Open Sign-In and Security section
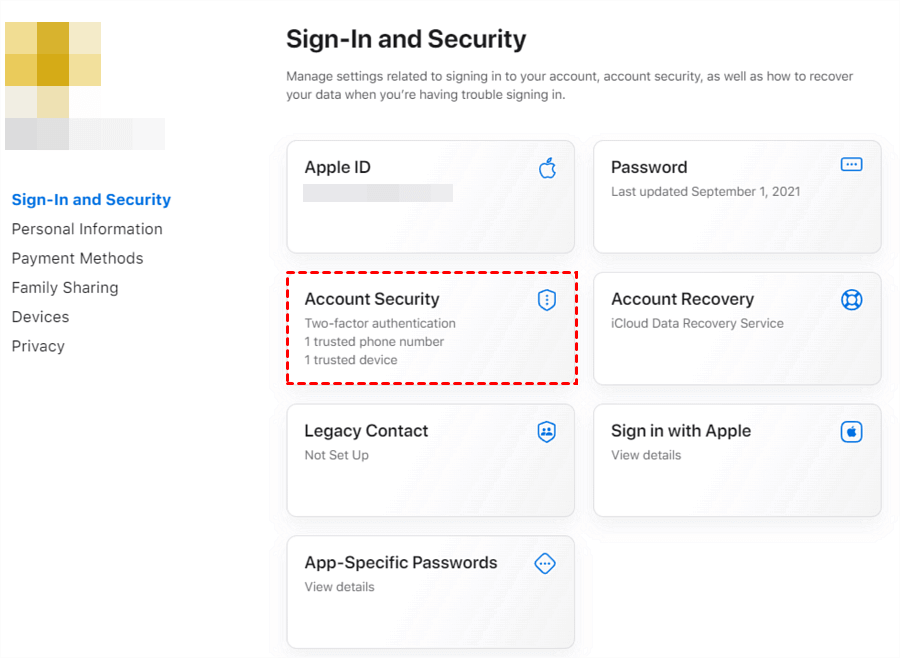The image size is (900, 658). coord(91,200)
